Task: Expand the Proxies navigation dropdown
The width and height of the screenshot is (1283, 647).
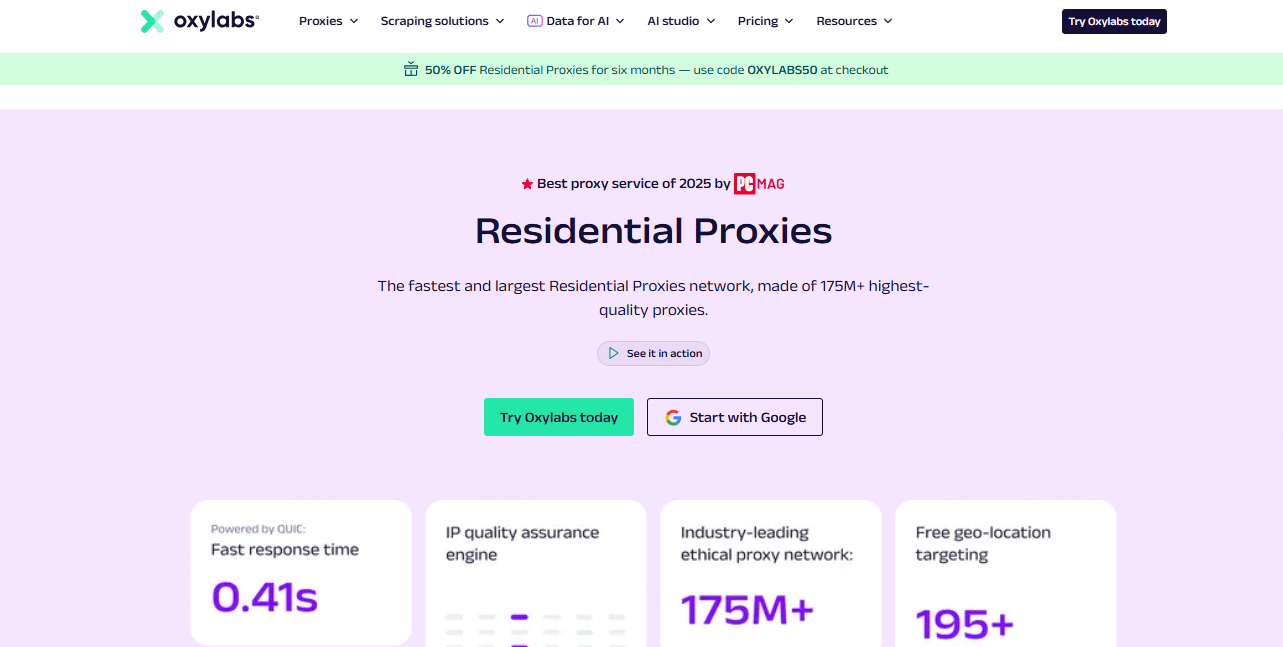Action: pyautogui.click(x=328, y=20)
